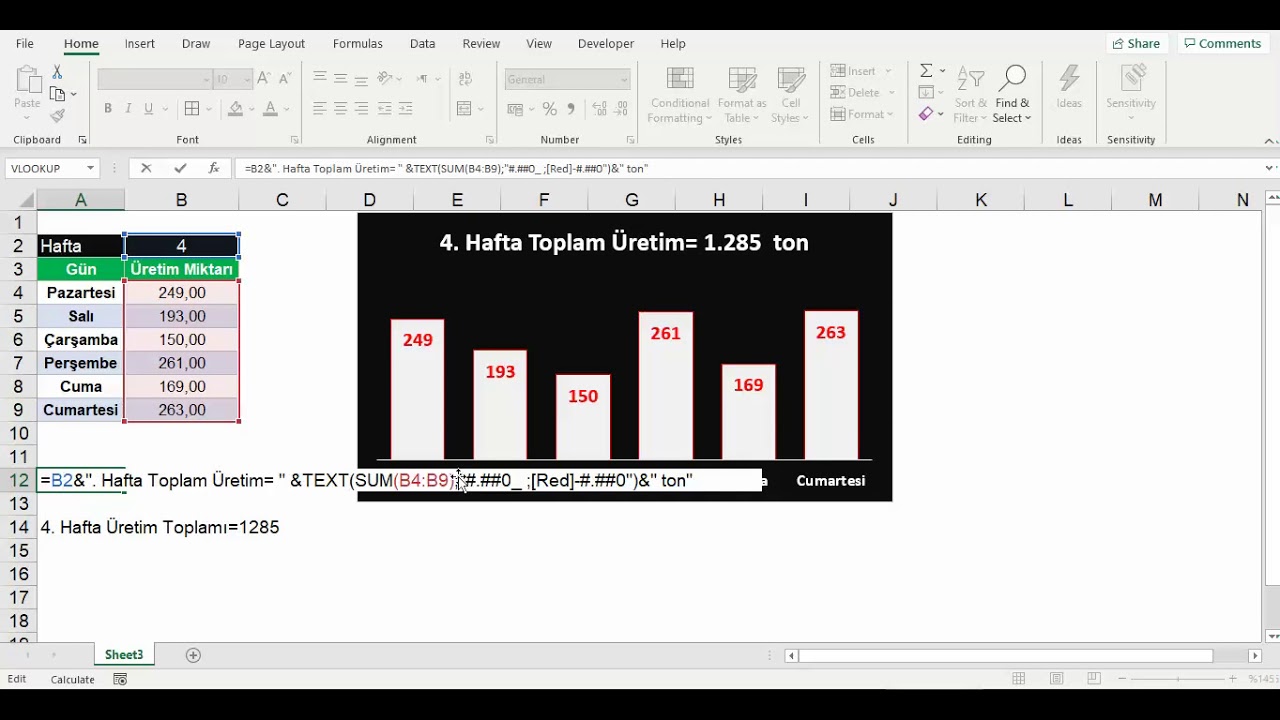Image resolution: width=1280 pixels, height=720 pixels.
Task: Open the font name dropdown
Action: (206, 79)
